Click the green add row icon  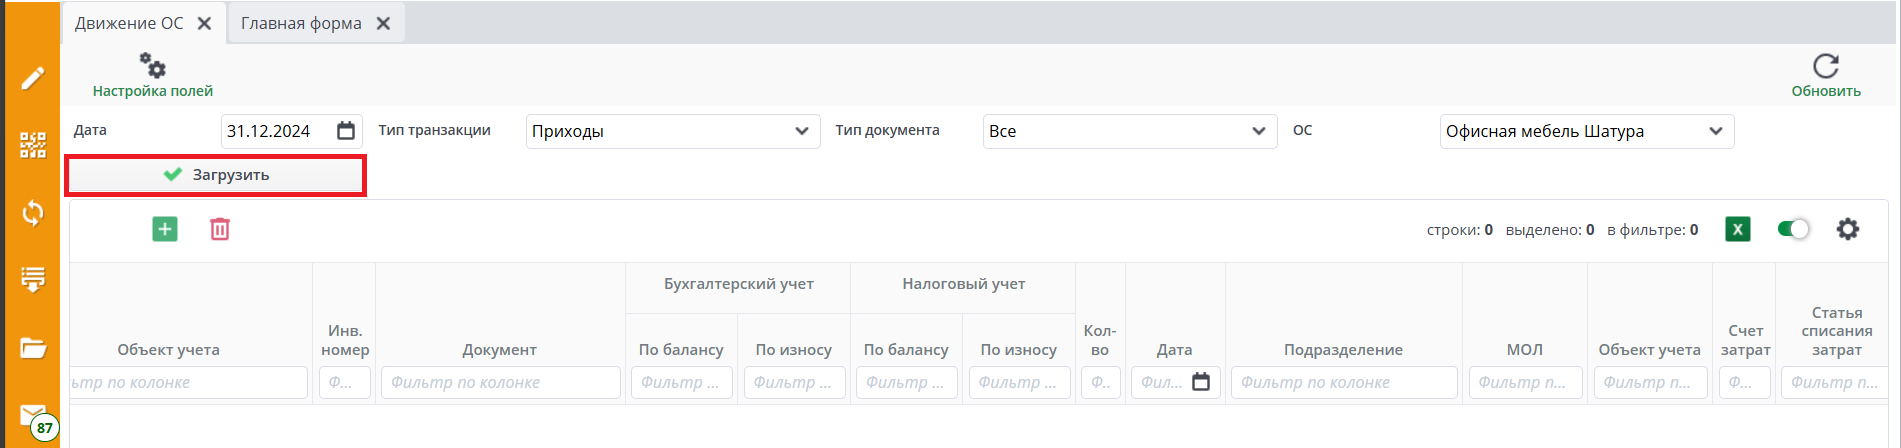tap(165, 229)
